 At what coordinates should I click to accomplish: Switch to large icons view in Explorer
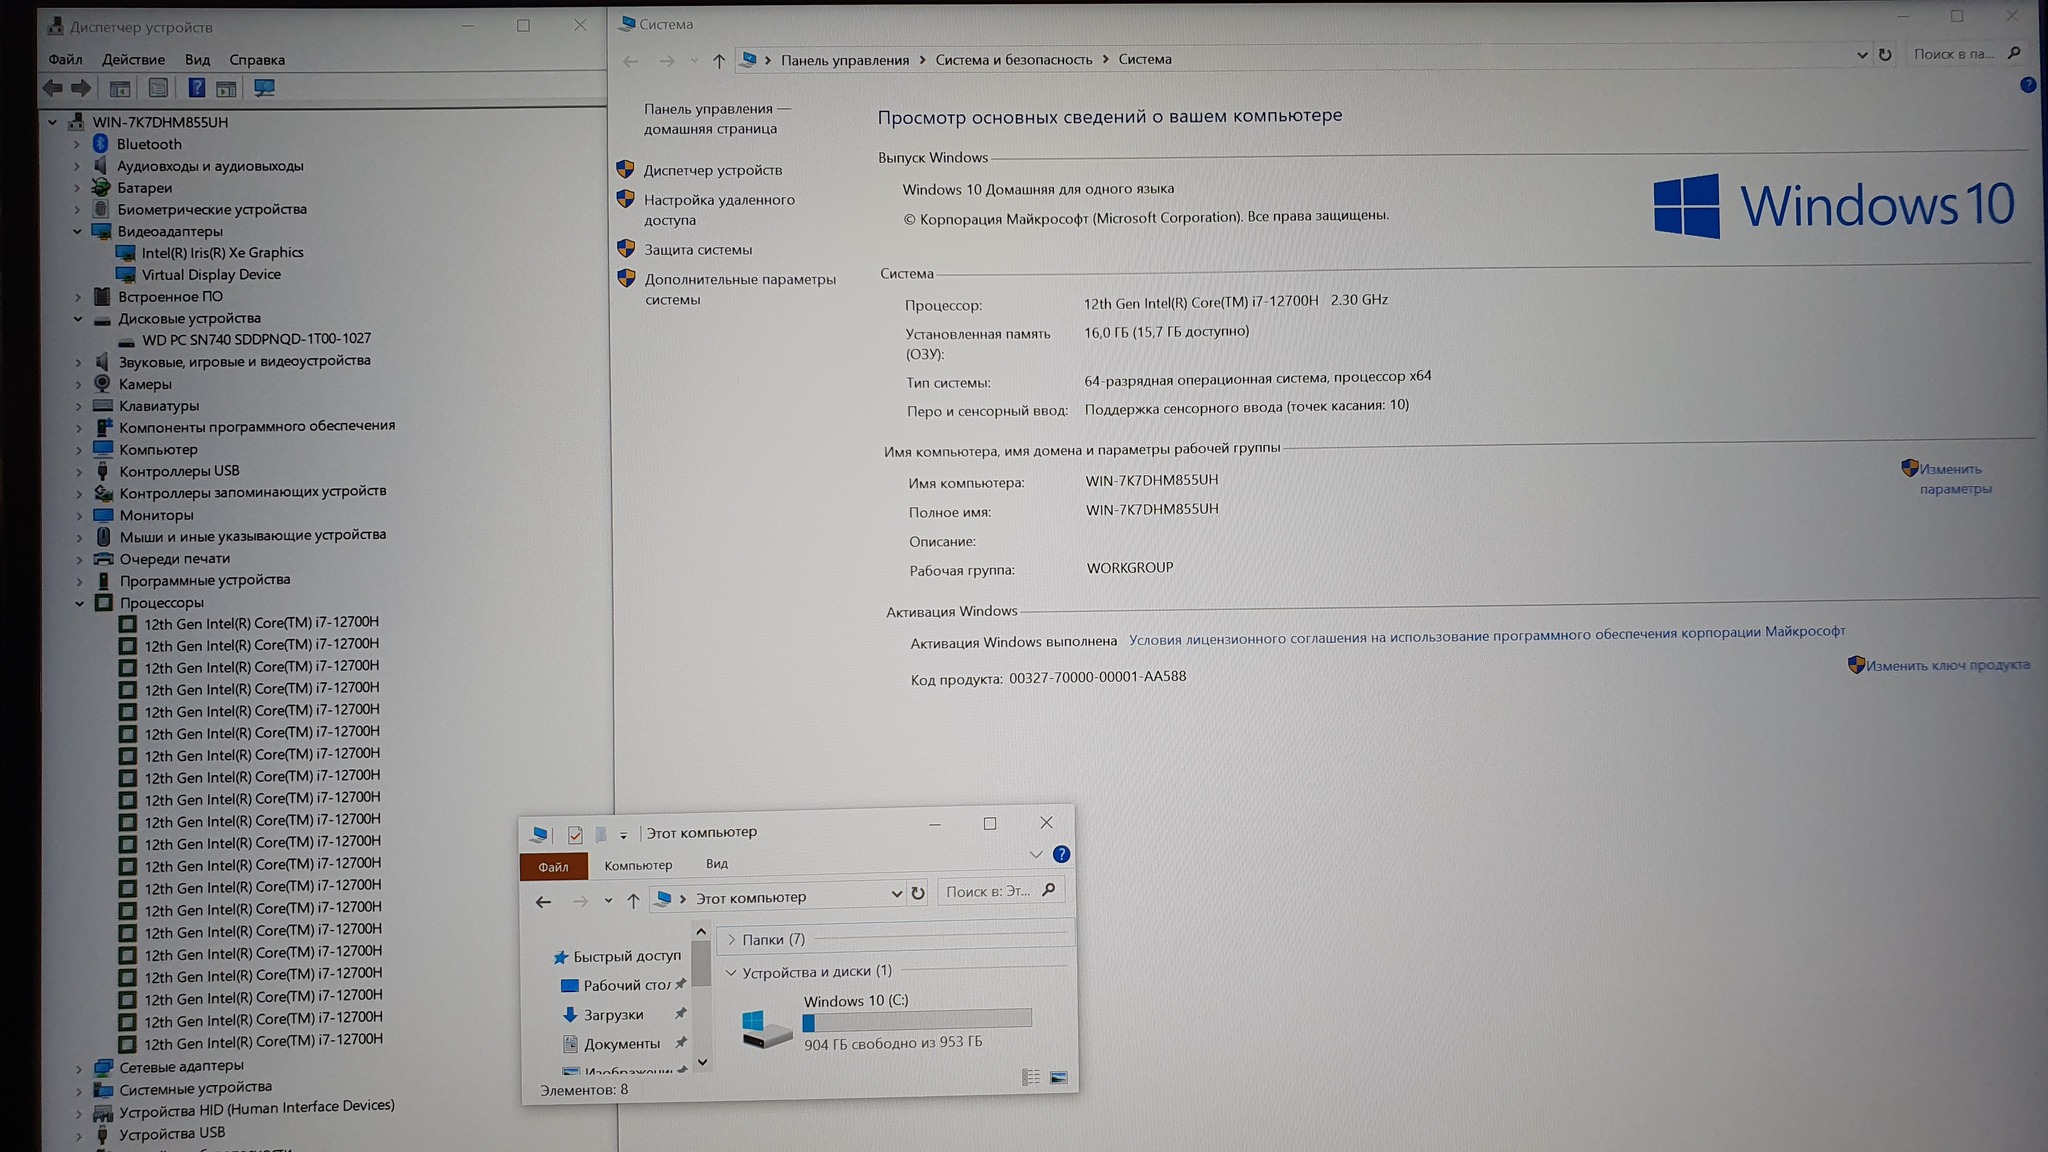(1059, 1077)
